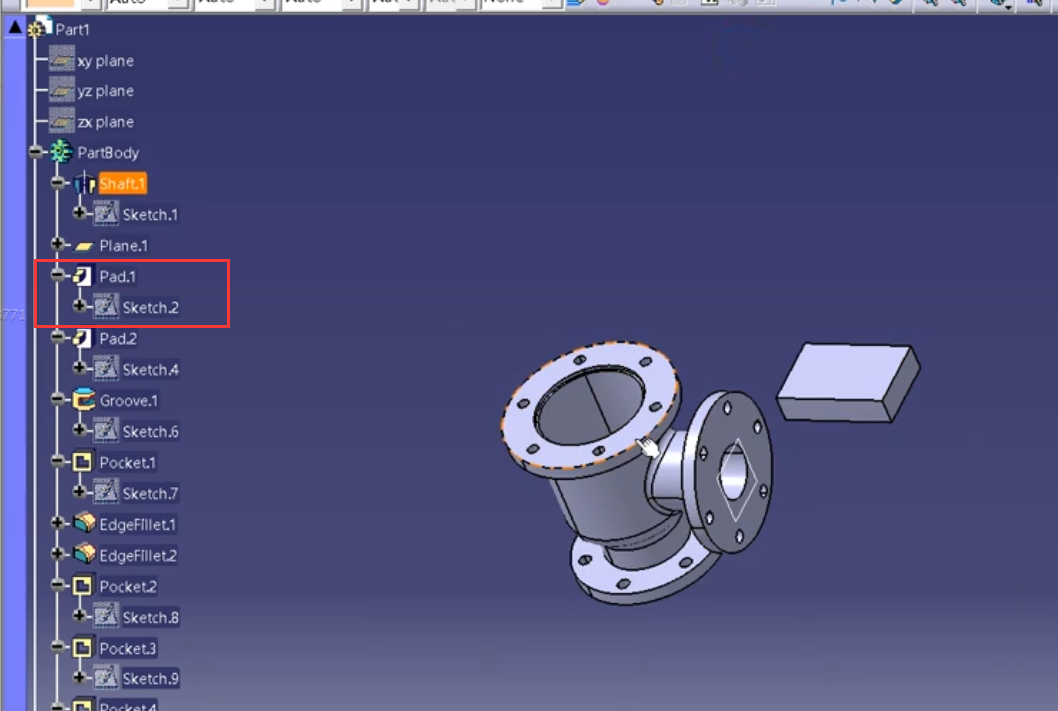Select the "Groove.1" label
Viewport: 1058px width, 711px height.
[129, 401]
